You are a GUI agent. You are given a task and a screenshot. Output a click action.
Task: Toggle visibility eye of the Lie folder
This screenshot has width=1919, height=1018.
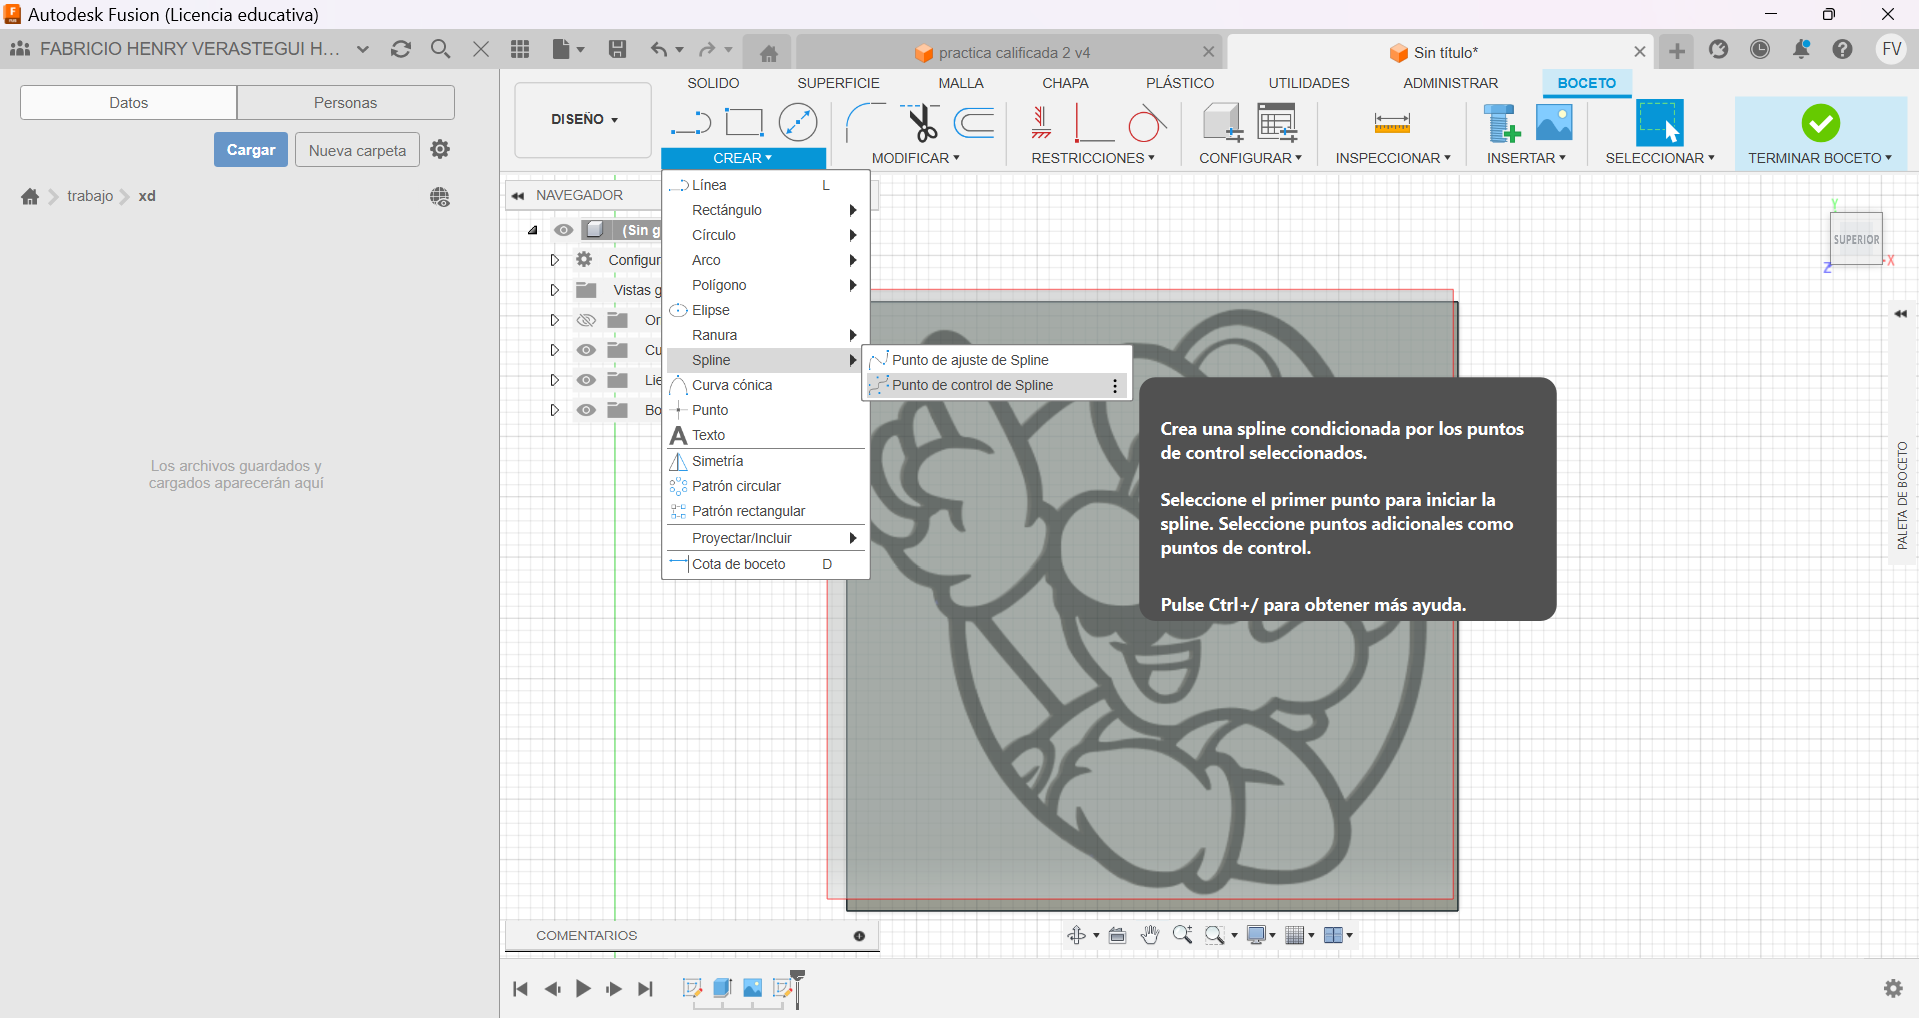point(586,380)
